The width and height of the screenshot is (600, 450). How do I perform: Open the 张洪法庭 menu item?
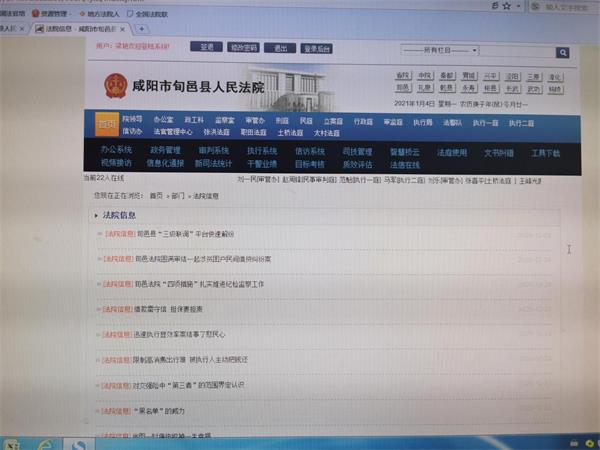click(217, 132)
